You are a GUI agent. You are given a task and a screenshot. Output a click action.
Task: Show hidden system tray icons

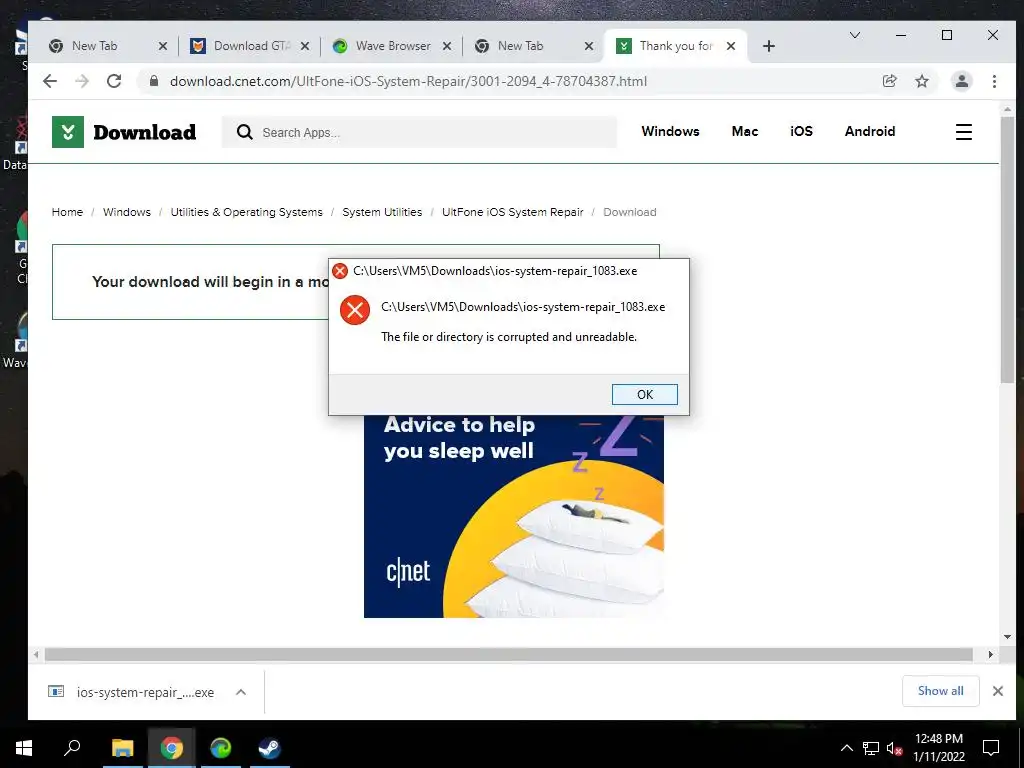coord(846,748)
